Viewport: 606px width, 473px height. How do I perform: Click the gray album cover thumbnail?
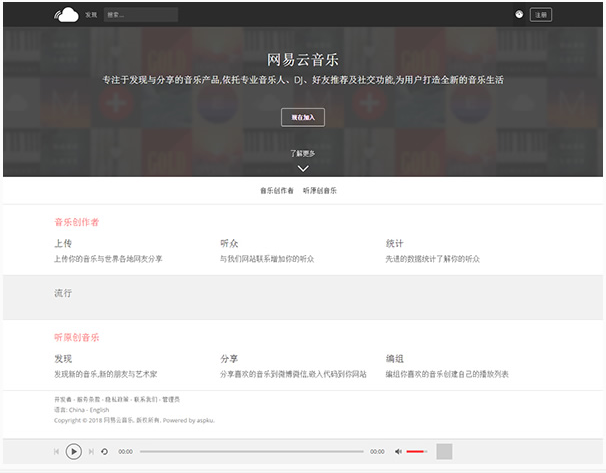pyautogui.click(x=444, y=451)
